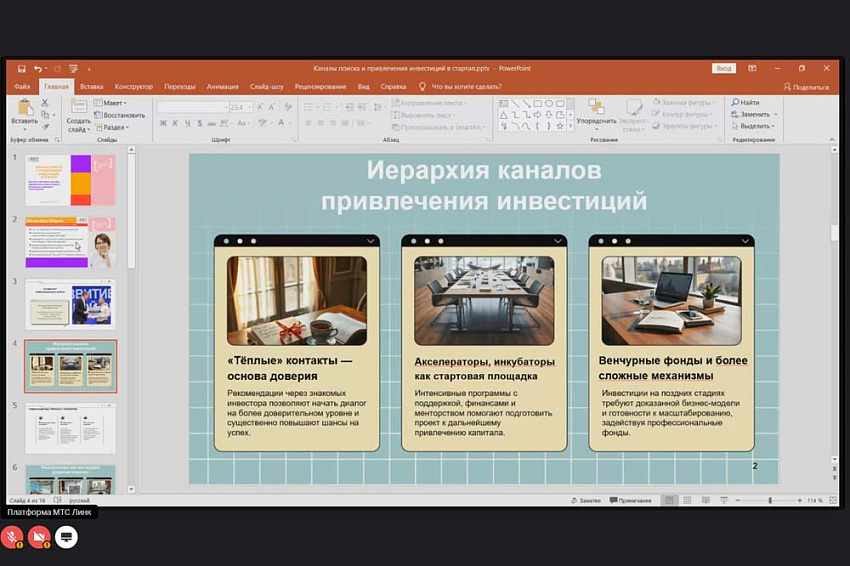Click the Поделиться share button
This screenshot has height=566, width=850.
pos(810,87)
